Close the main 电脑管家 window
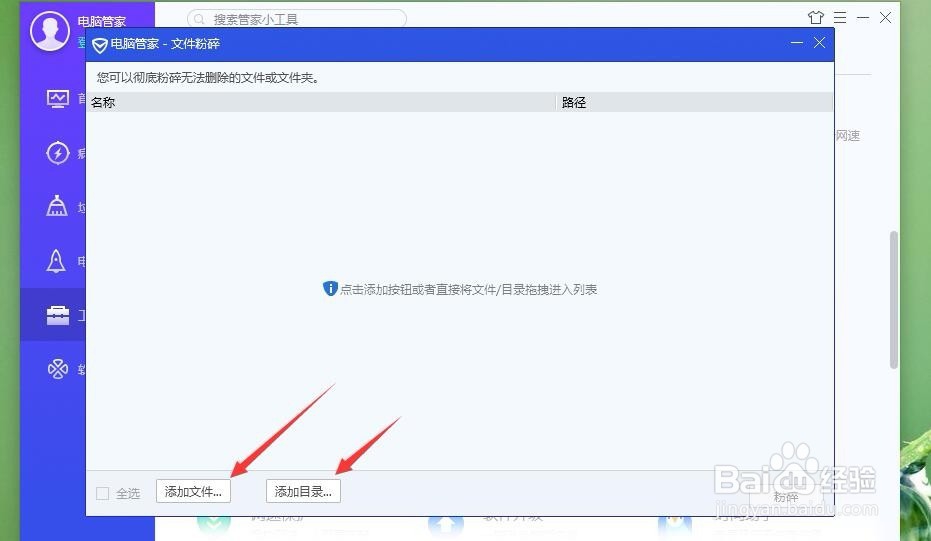The image size is (931, 541). click(885, 18)
